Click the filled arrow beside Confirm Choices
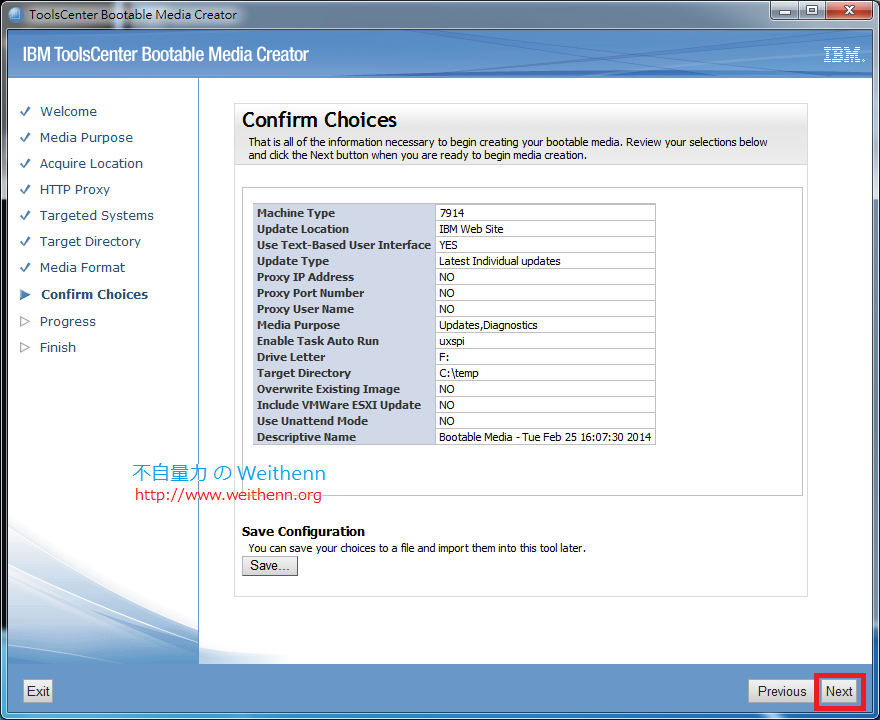Screen dimensions: 880x720 [x=25, y=295]
